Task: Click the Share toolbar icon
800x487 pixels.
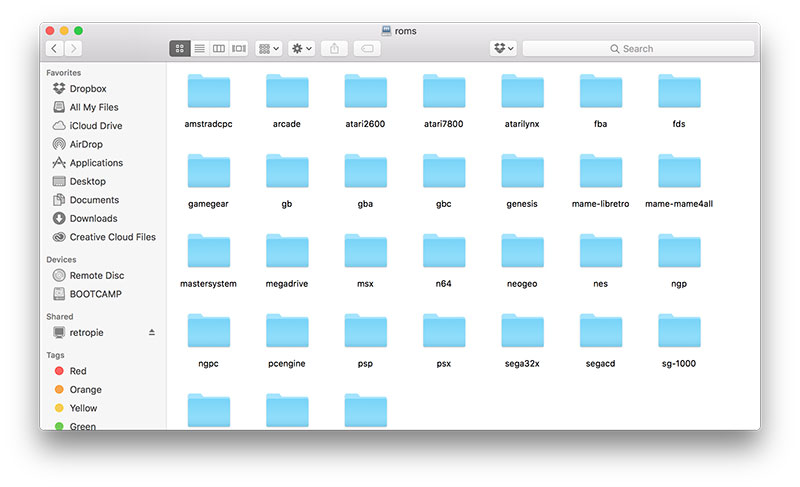Action: click(335, 48)
